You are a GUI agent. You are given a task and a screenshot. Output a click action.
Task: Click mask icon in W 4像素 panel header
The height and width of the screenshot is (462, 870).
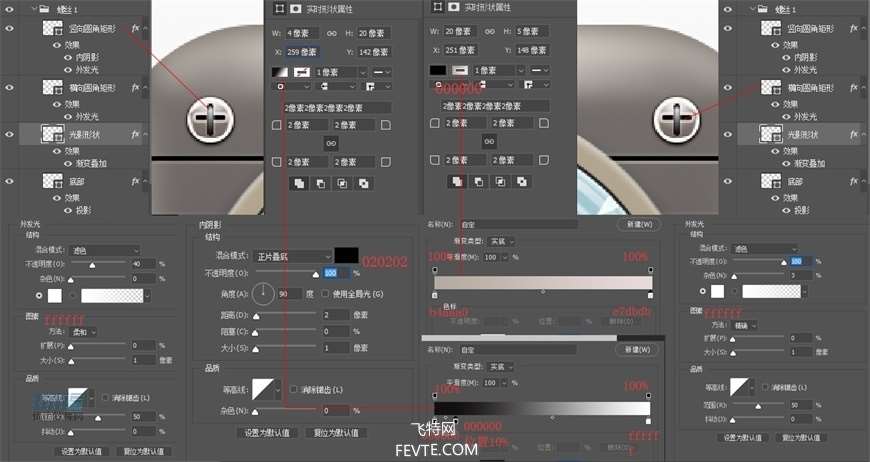pos(296,8)
